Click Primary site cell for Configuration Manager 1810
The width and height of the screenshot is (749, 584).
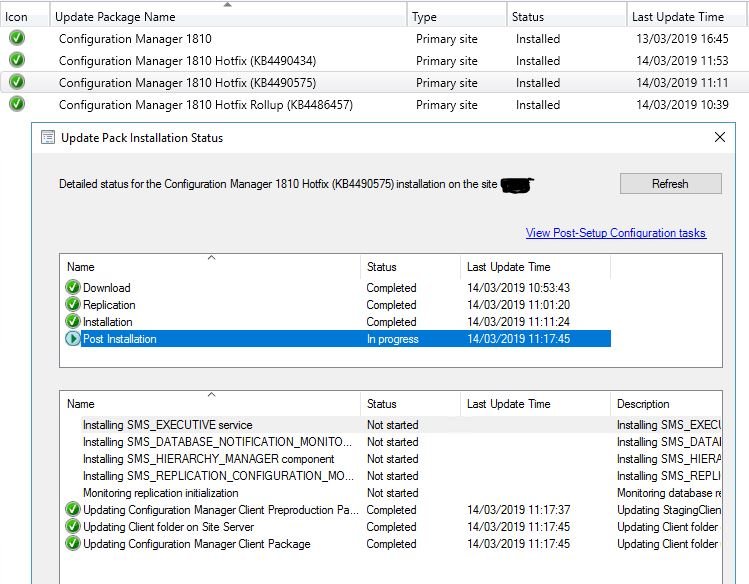(447, 39)
